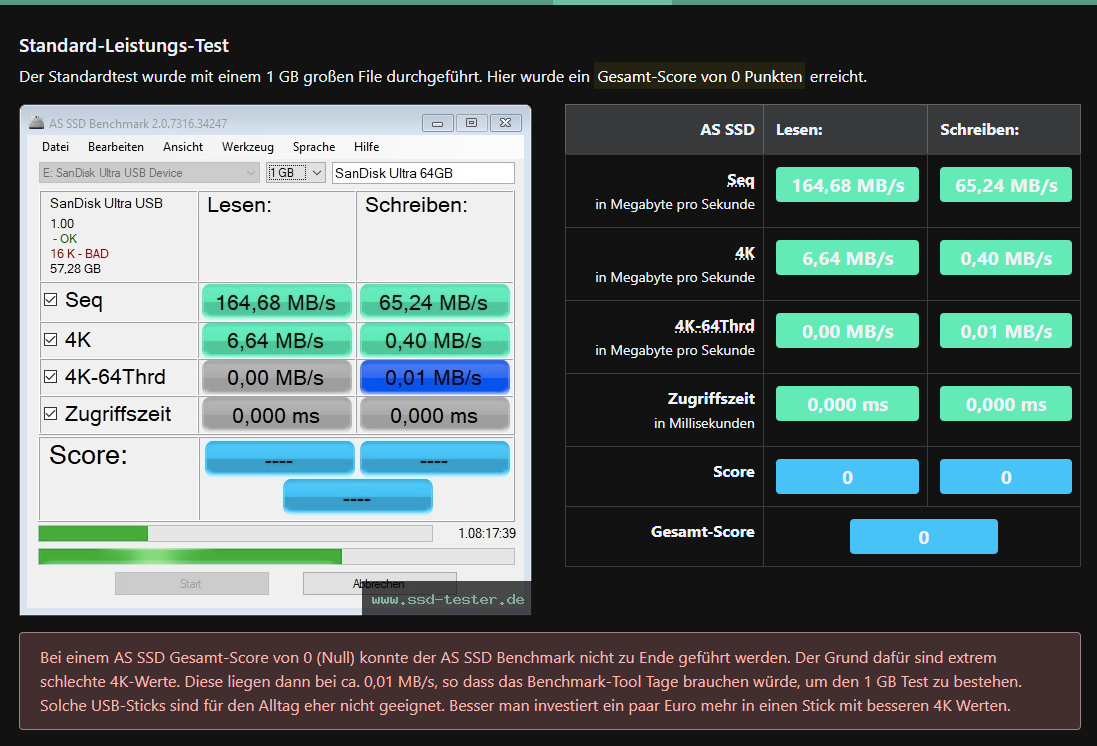Click the Start button
Viewport: 1097px width, 746px height.
click(x=192, y=584)
